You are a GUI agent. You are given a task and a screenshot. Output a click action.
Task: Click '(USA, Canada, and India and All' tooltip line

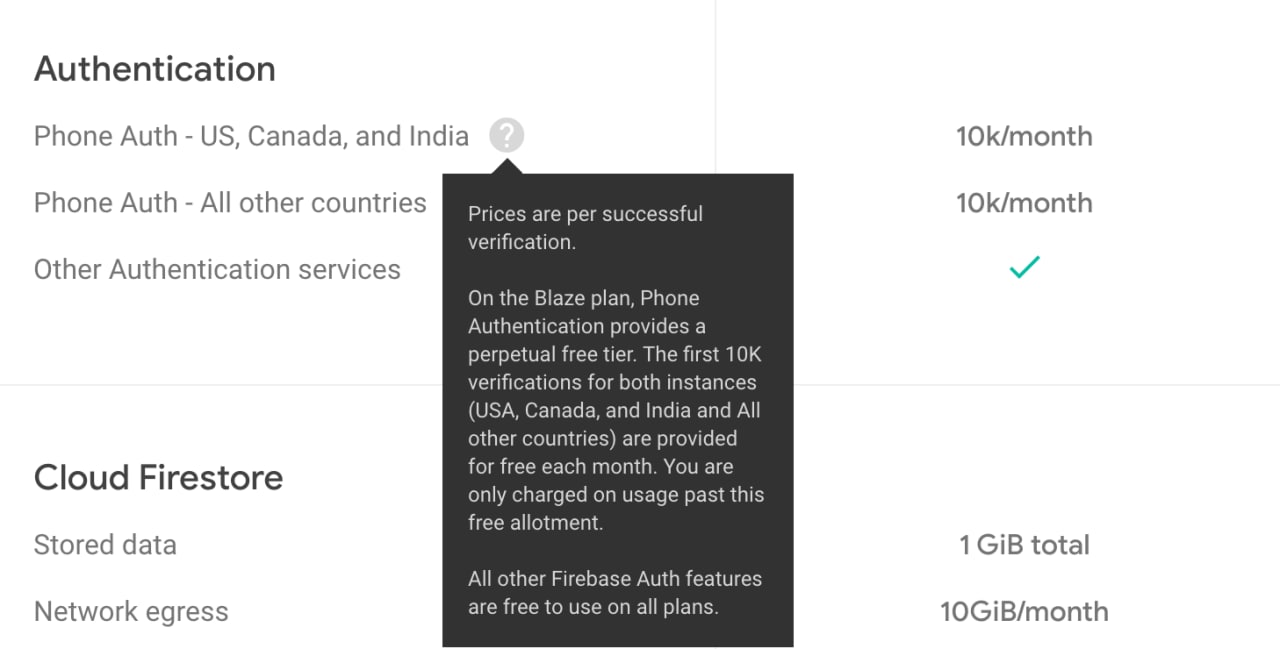click(x=614, y=410)
